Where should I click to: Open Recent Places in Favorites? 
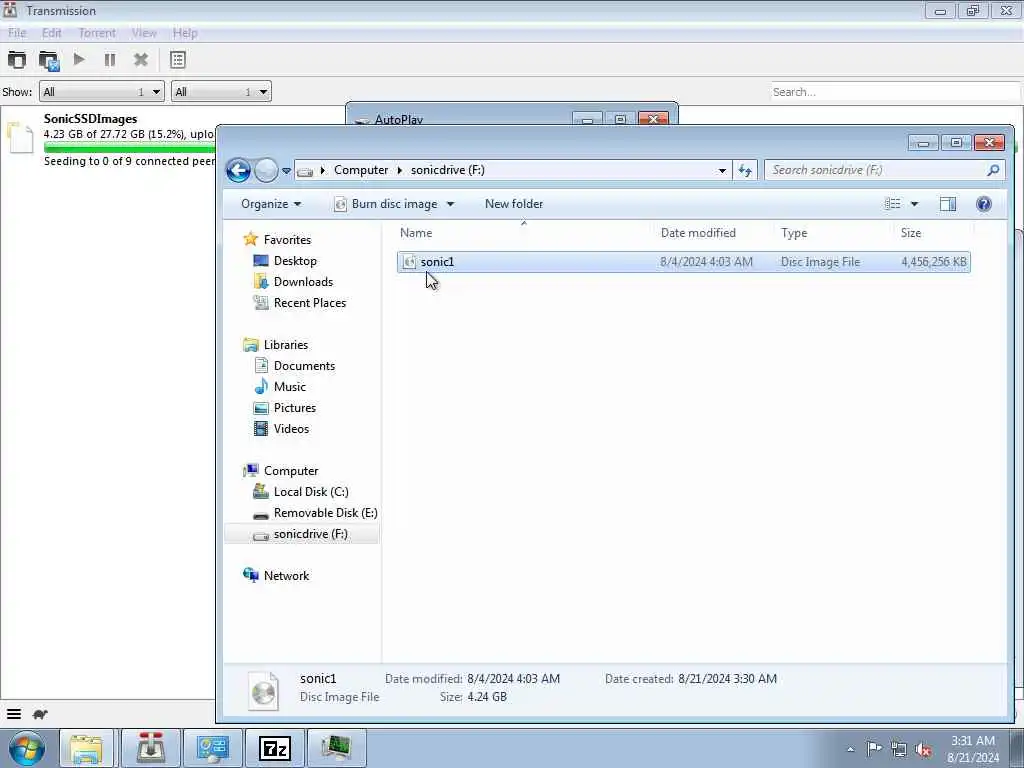click(310, 302)
